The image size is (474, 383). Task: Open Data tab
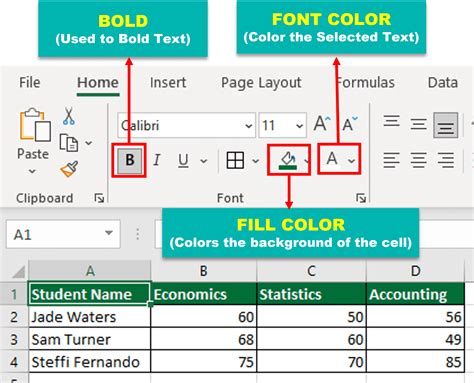tap(443, 82)
